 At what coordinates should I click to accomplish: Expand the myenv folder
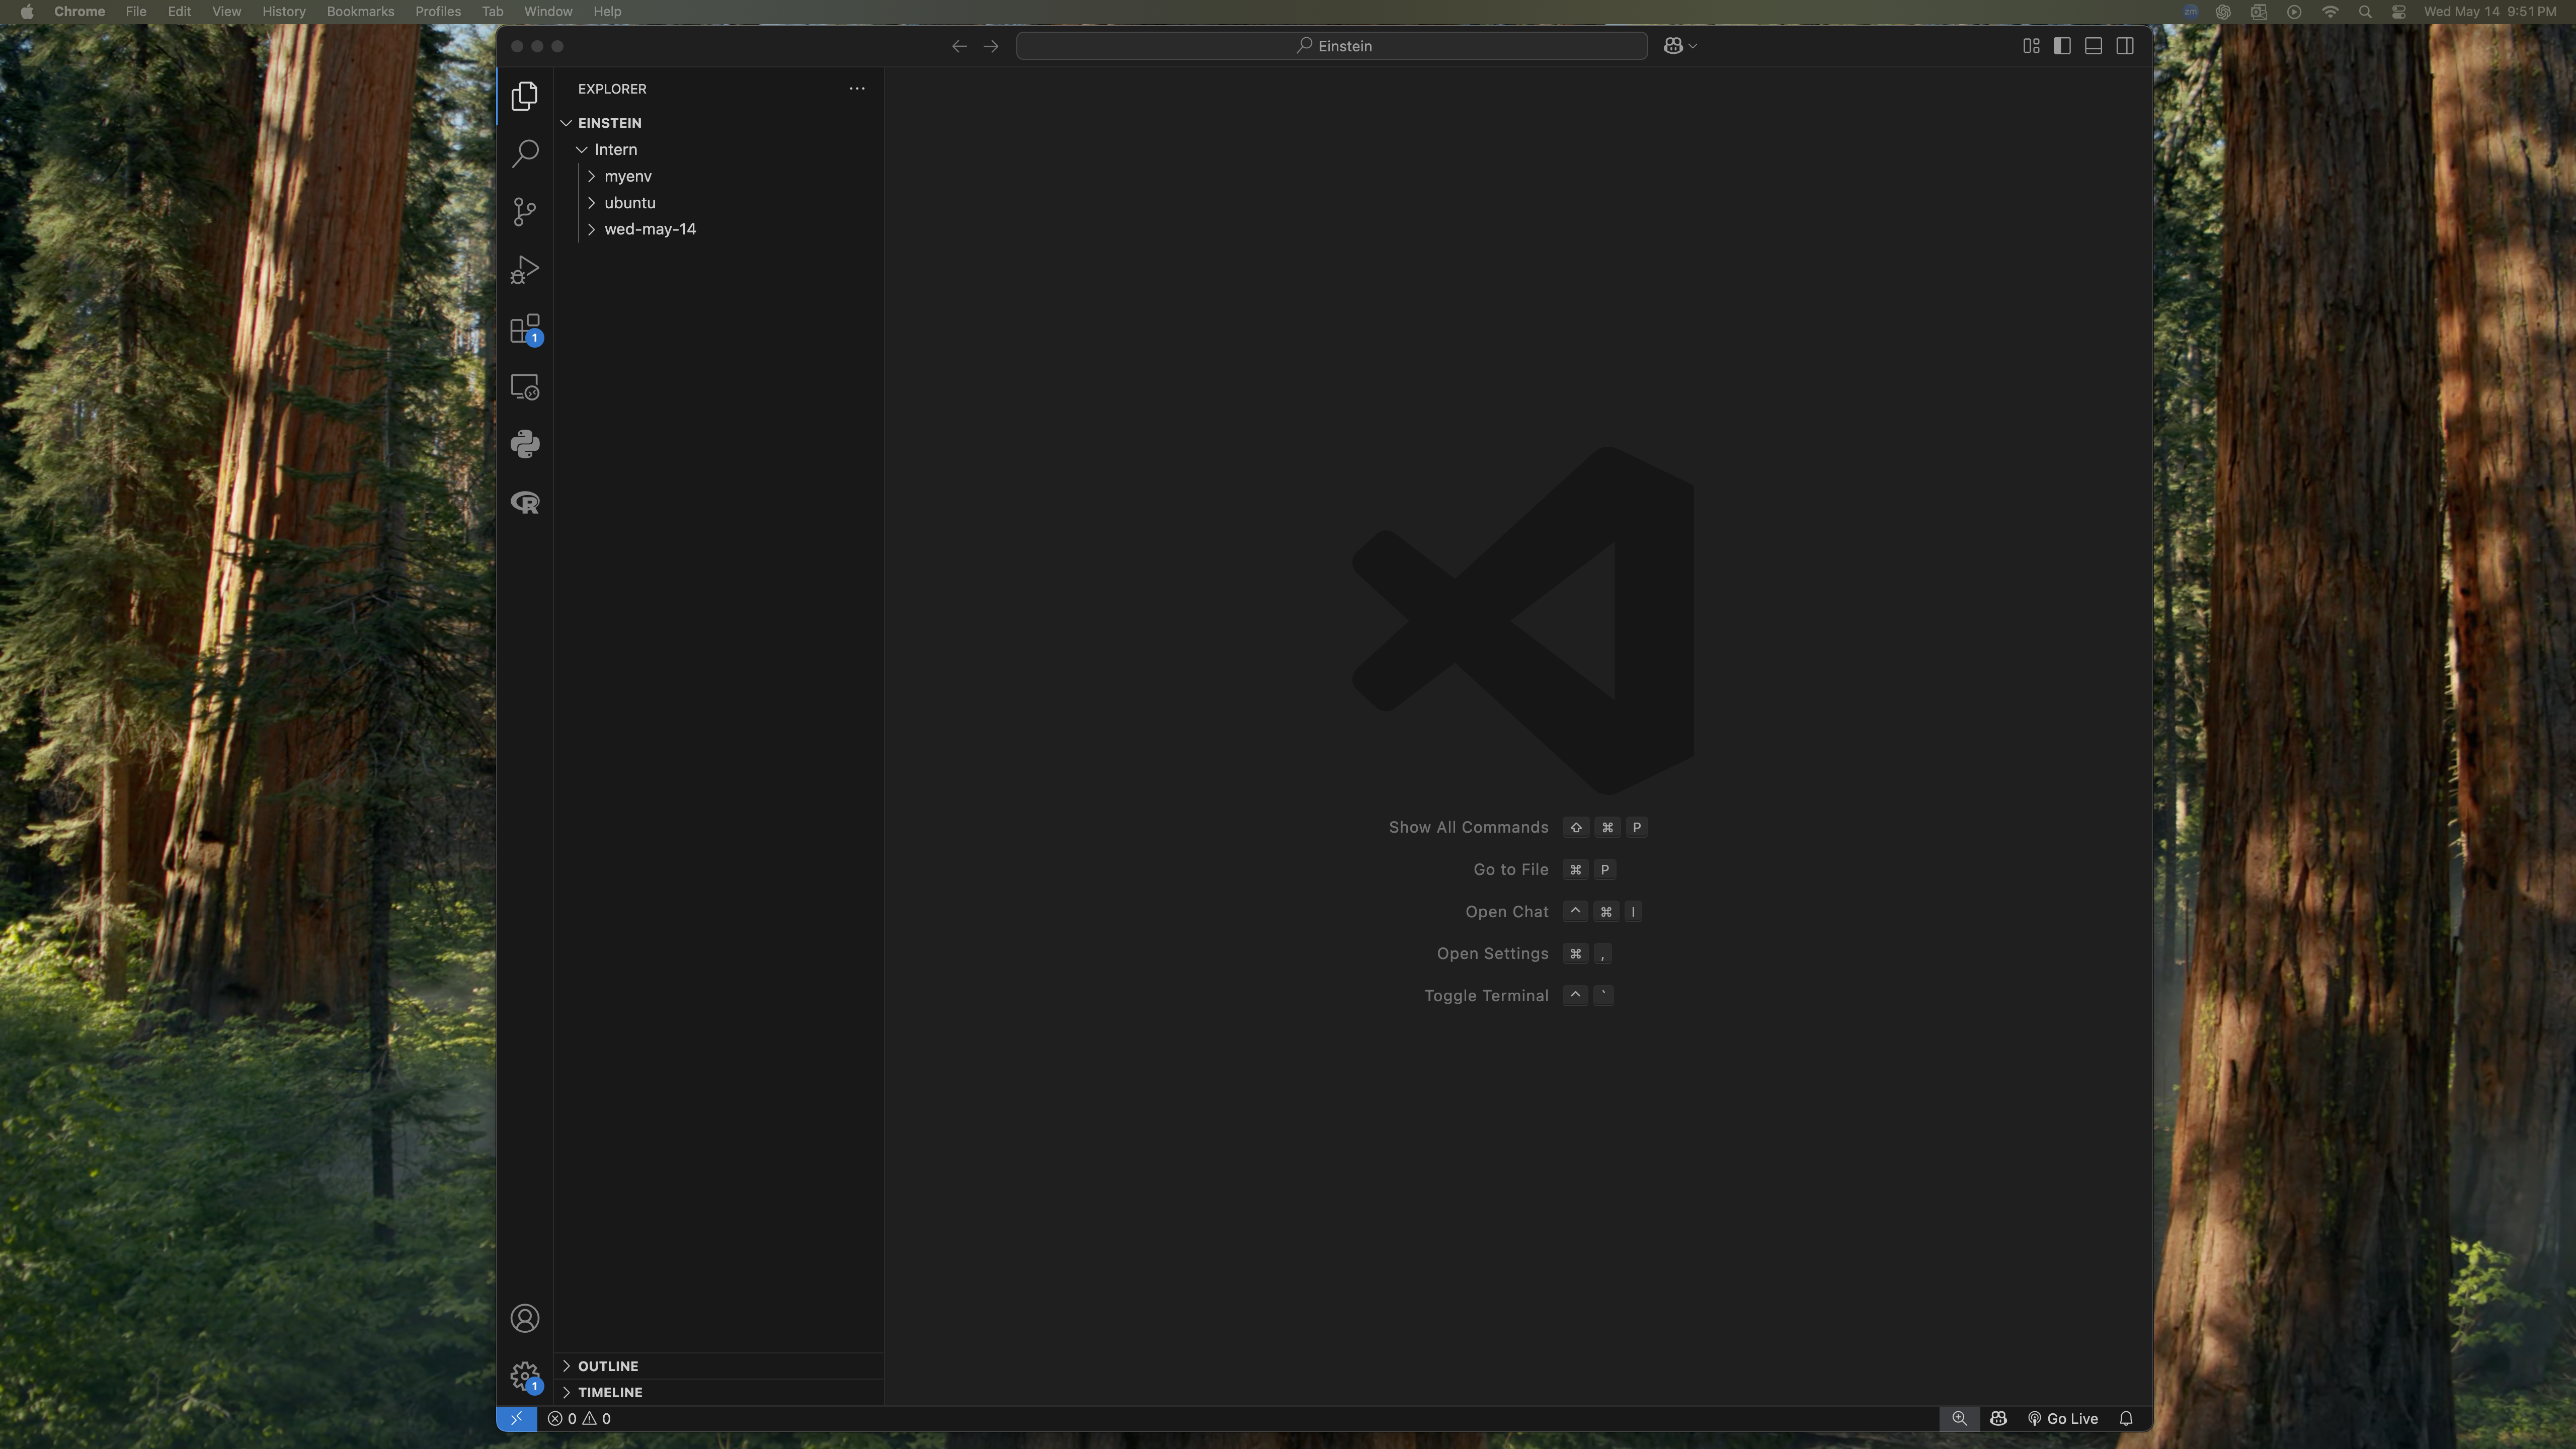pyautogui.click(x=718, y=176)
